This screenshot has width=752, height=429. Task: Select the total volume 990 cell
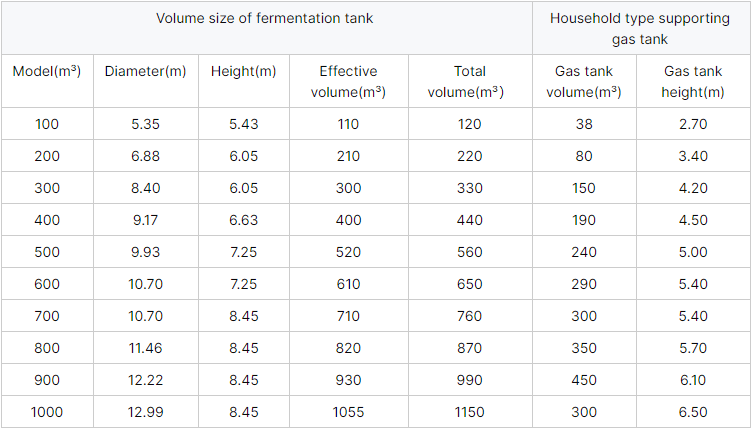[469, 380]
